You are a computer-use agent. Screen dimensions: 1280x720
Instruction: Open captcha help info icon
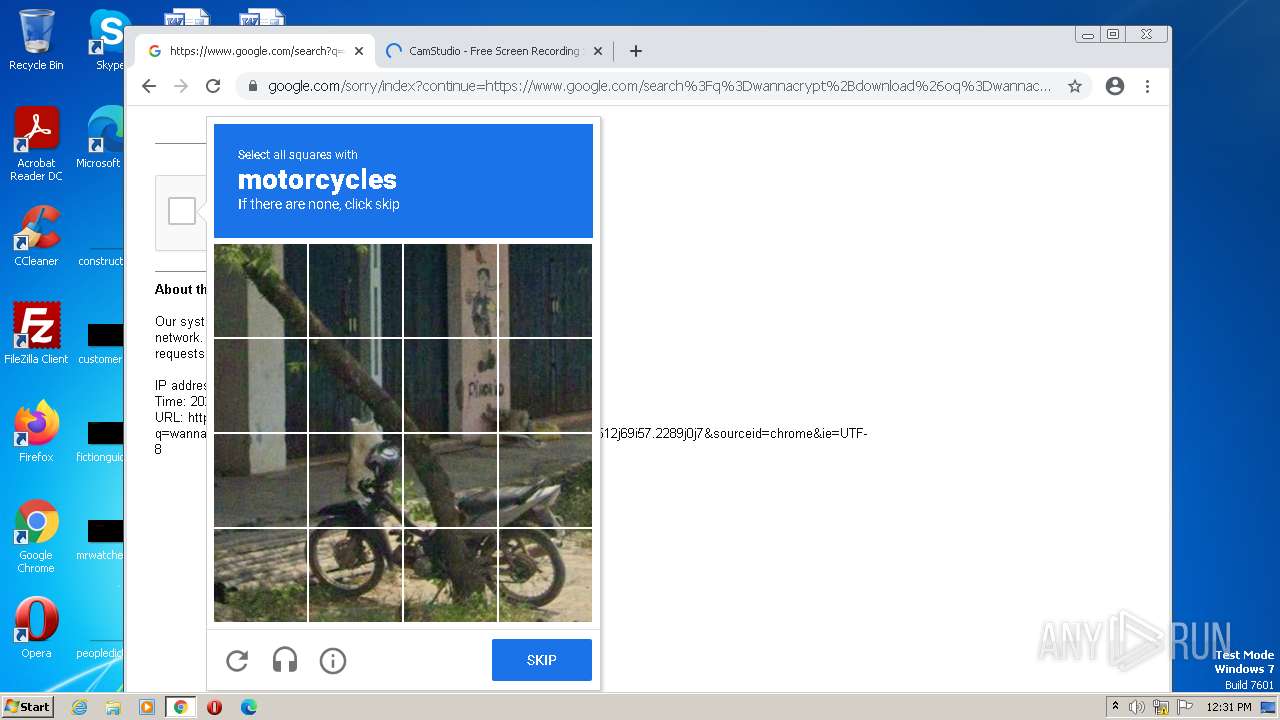pyautogui.click(x=333, y=660)
